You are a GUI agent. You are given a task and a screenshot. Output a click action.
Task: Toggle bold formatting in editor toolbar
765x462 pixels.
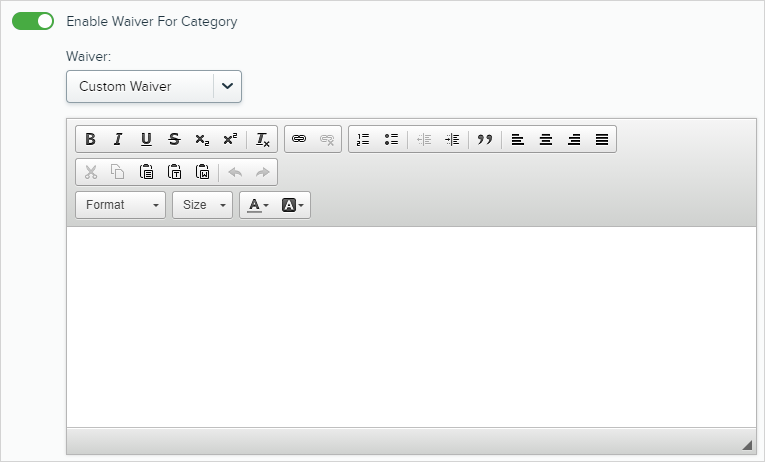pyautogui.click(x=90, y=139)
